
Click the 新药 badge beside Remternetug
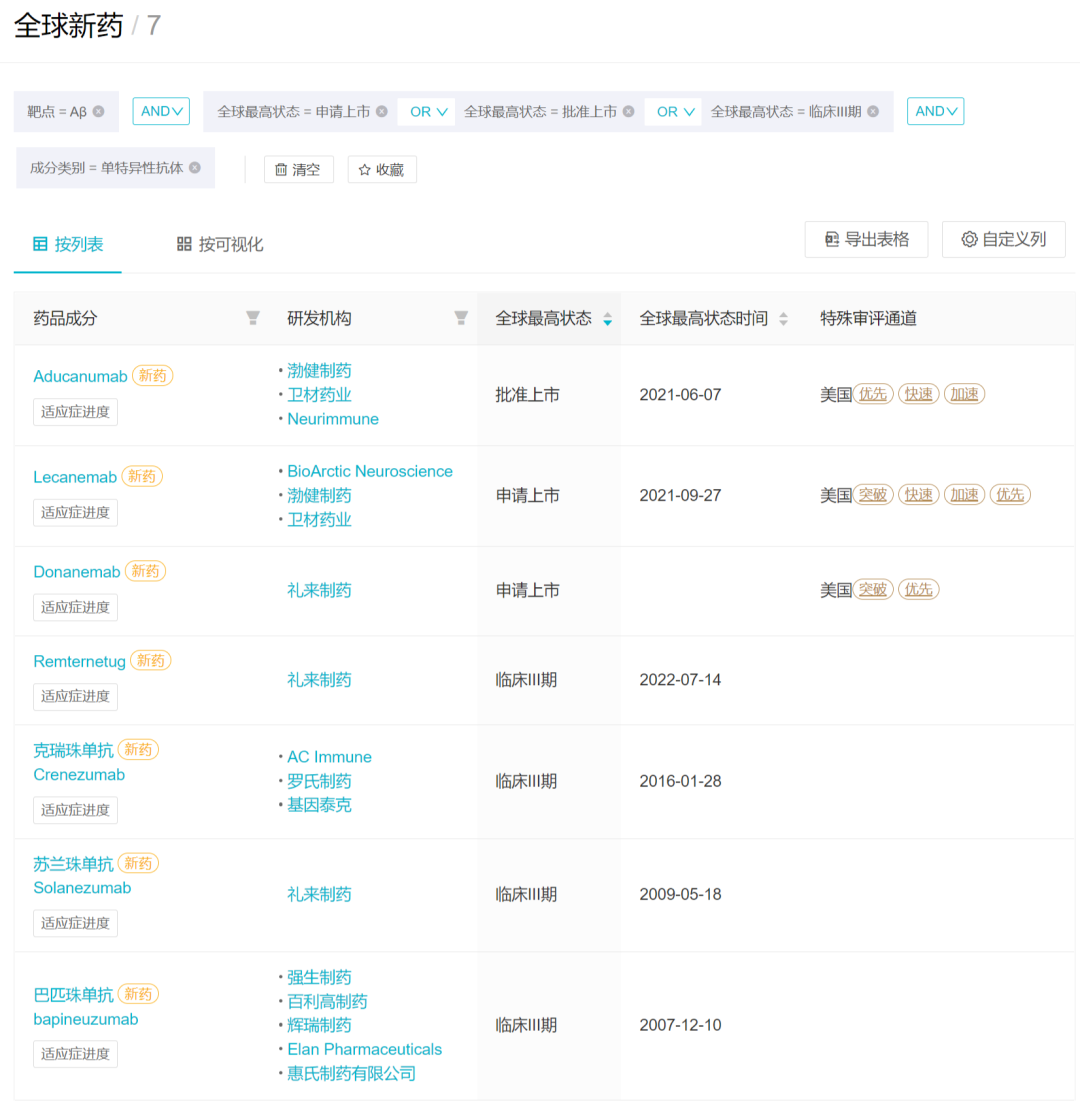(151, 660)
